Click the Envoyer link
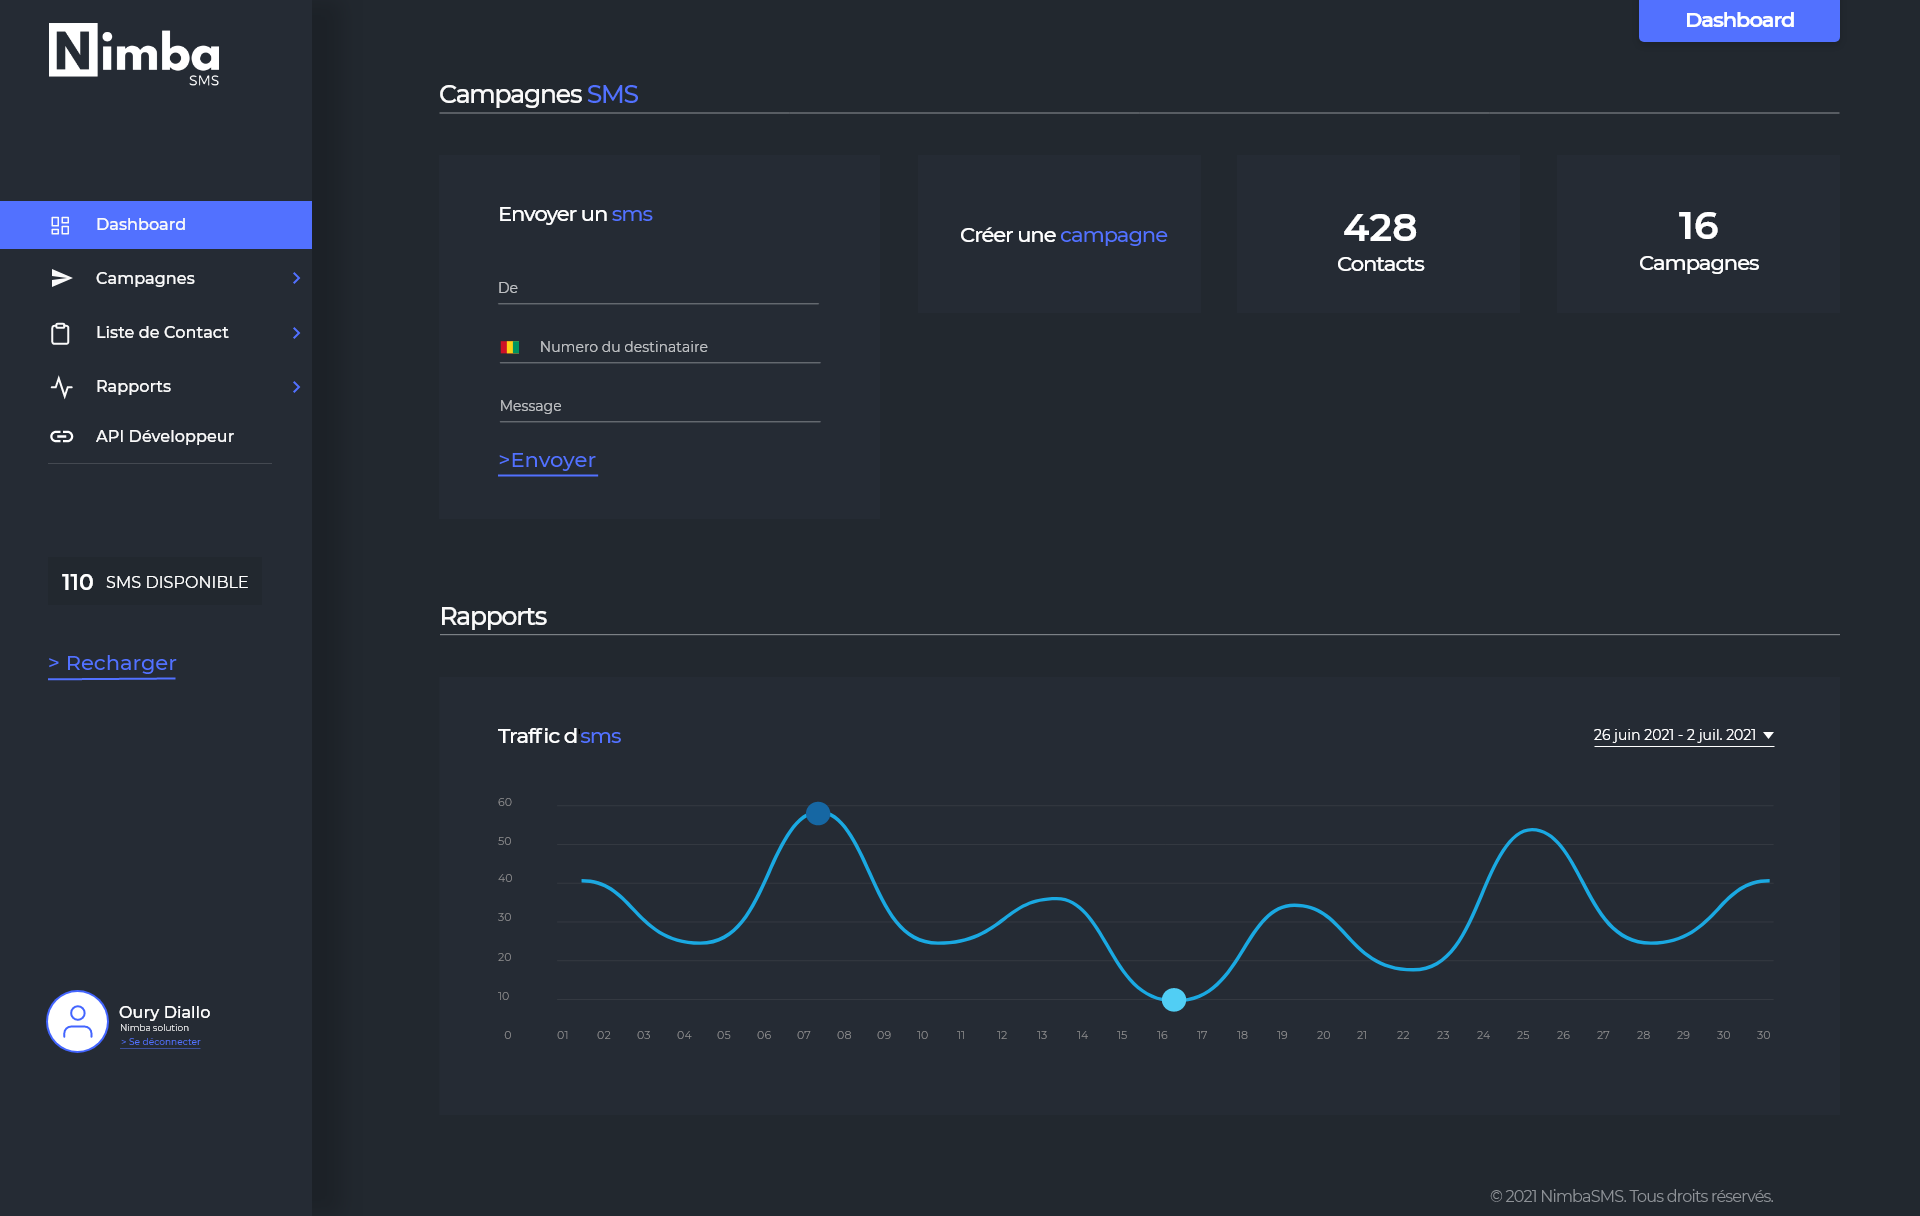The image size is (1920, 1216). coord(547,460)
